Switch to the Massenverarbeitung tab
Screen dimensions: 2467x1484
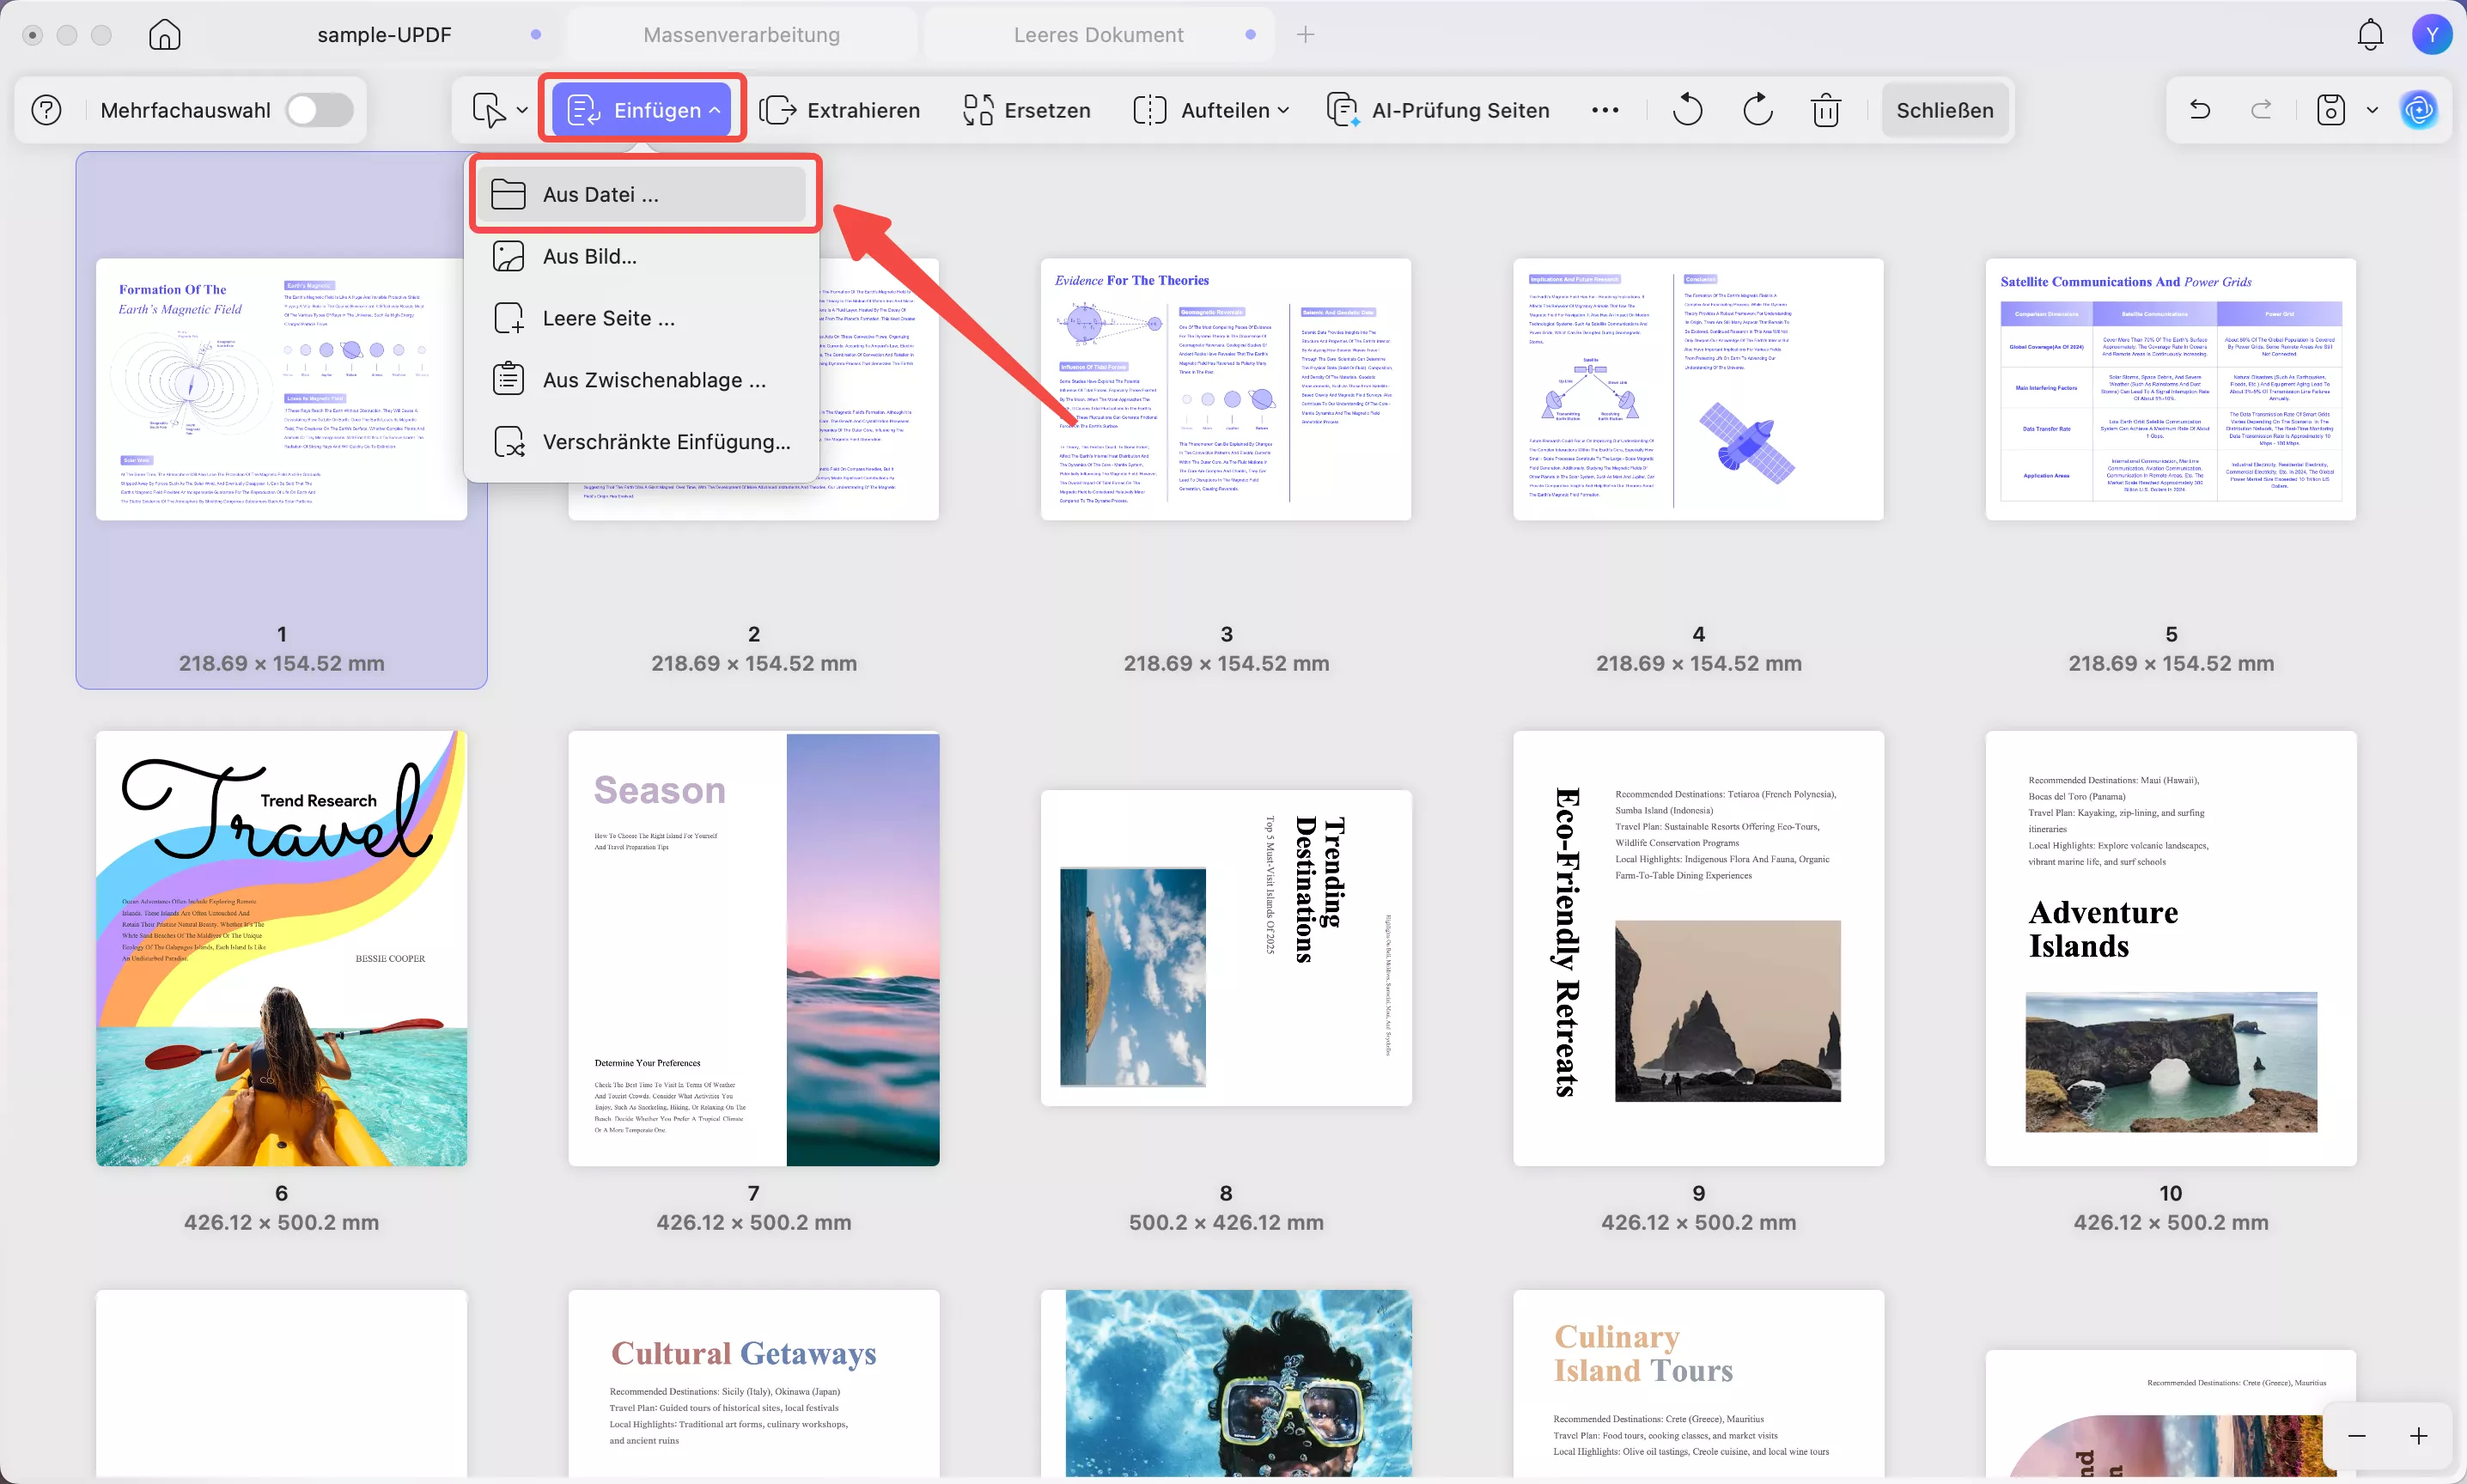[741, 35]
